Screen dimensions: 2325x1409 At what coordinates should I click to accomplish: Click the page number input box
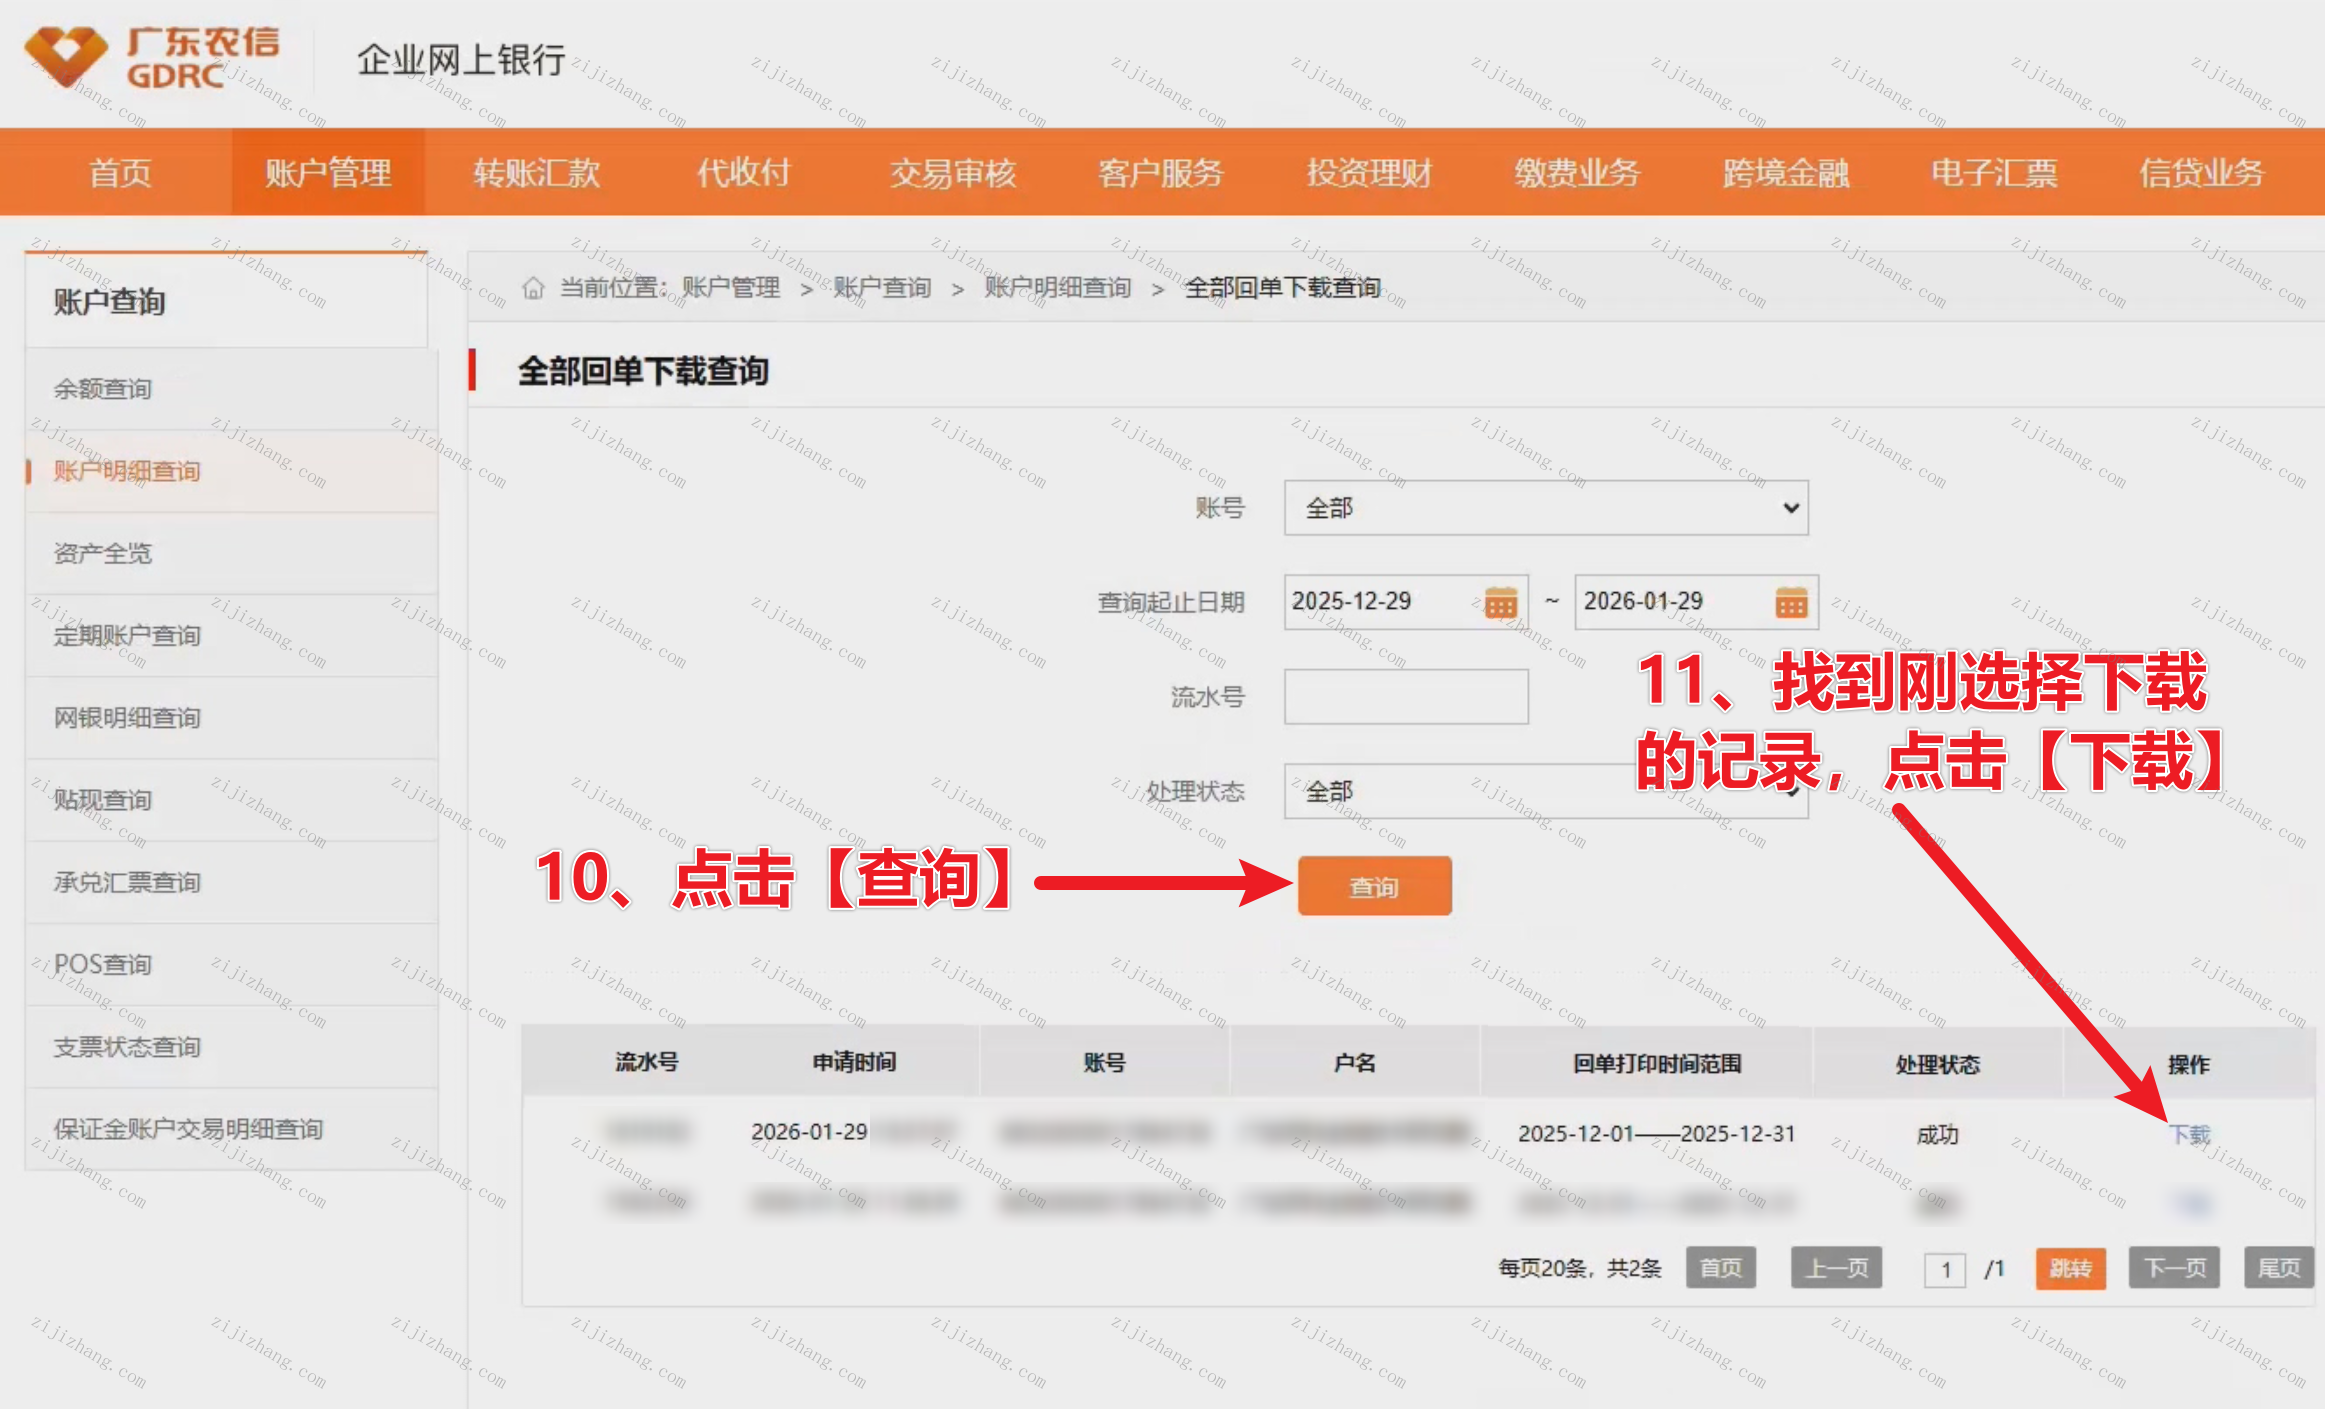pyautogui.click(x=1944, y=1269)
